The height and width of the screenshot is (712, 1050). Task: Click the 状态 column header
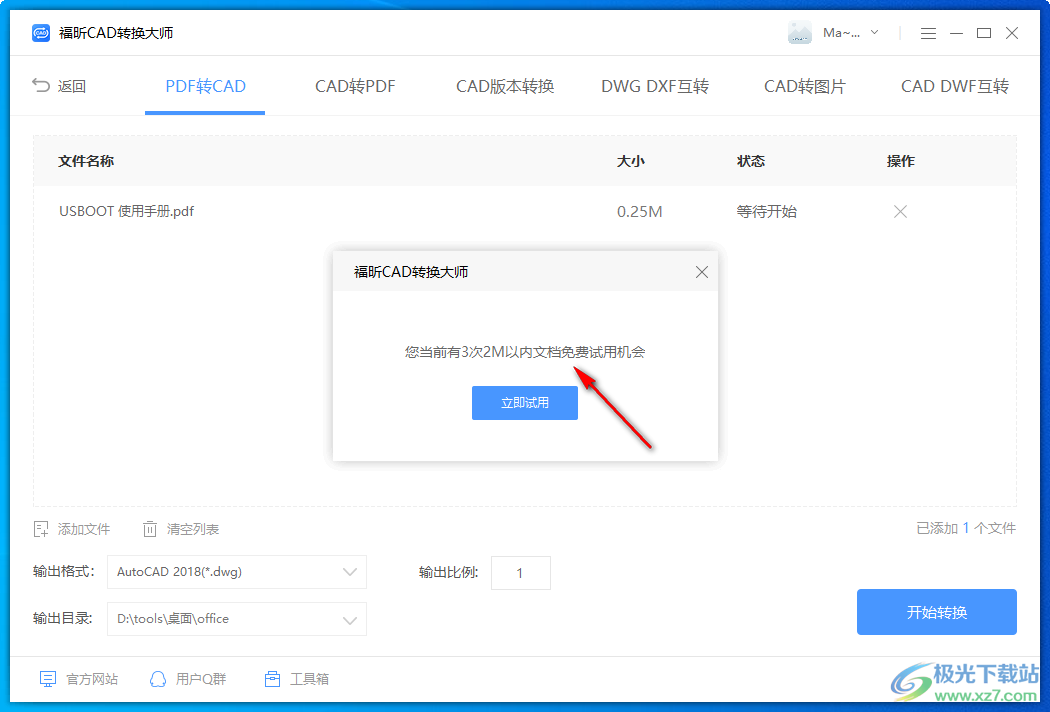[751, 161]
